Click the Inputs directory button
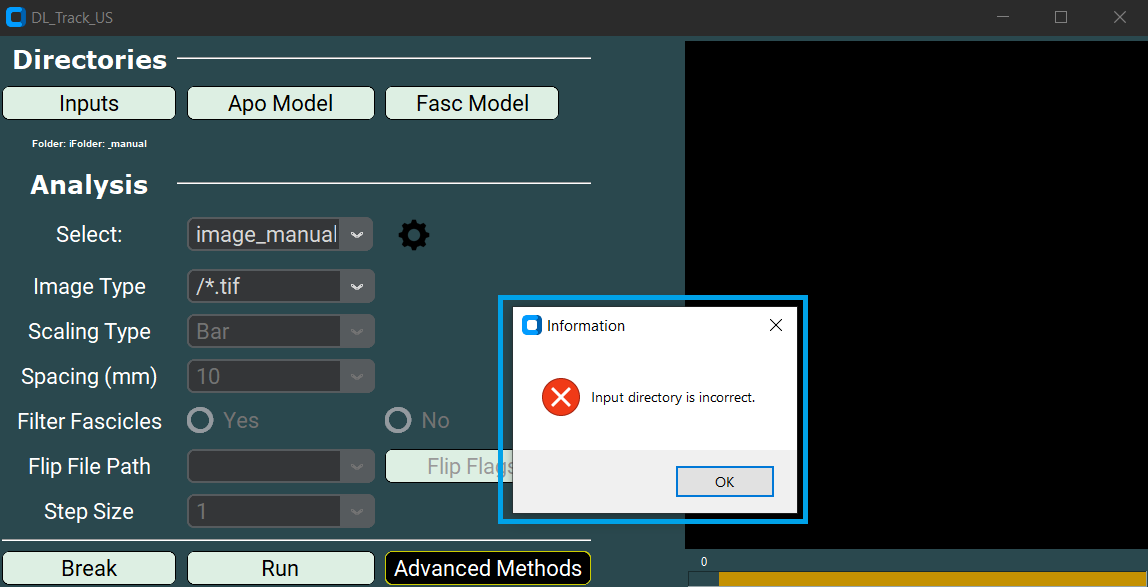1148x587 pixels. tap(89, 103)
